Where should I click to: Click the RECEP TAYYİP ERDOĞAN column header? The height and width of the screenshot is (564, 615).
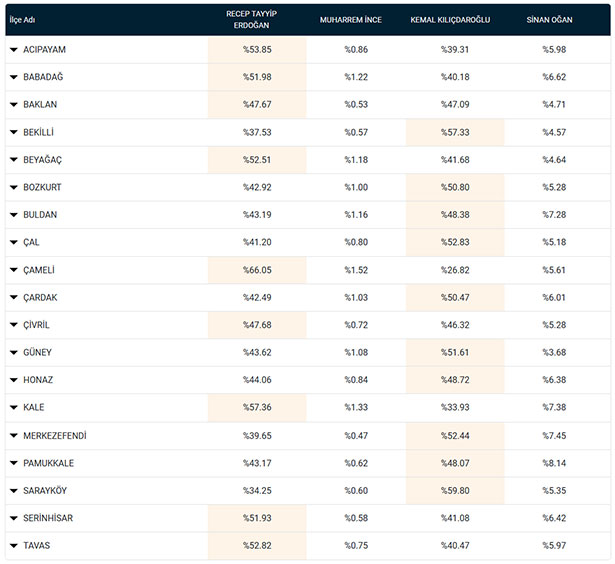[x=251, y=20]
